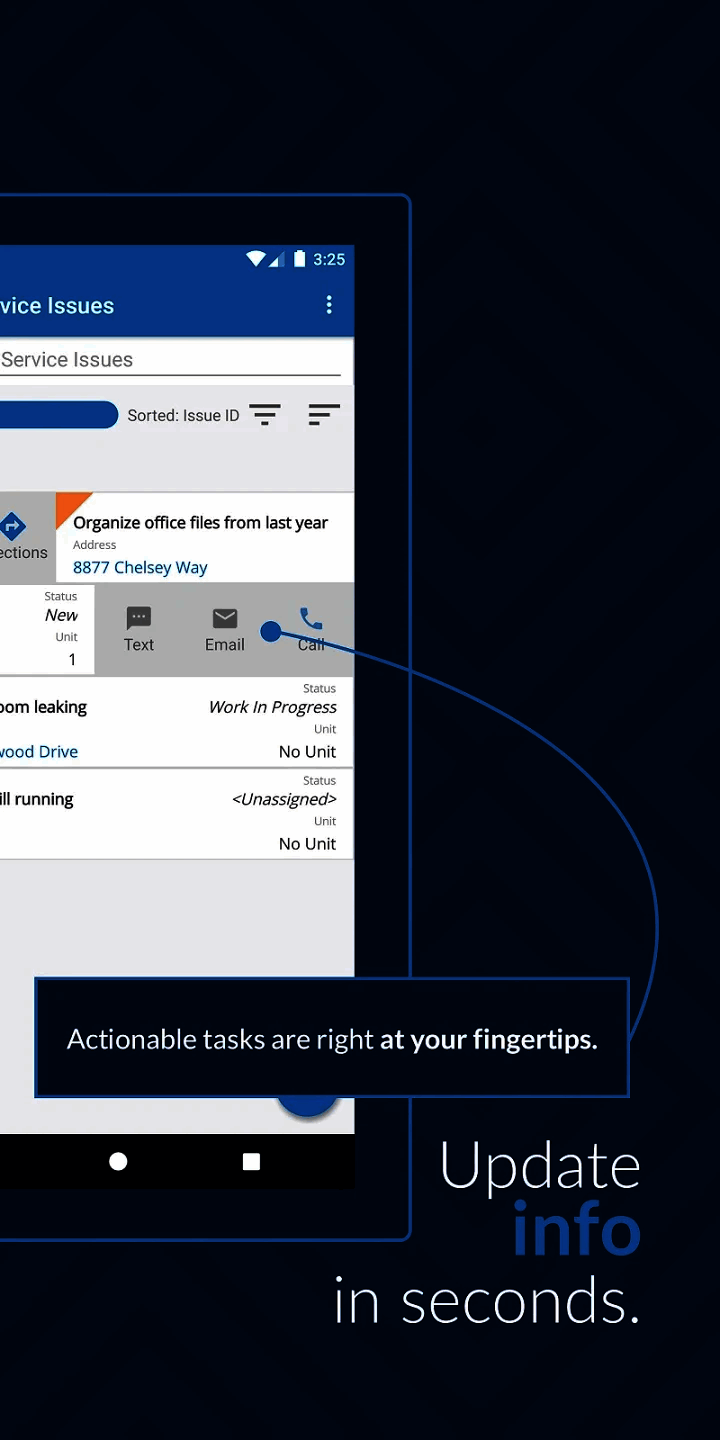Toggle the sort order icon
Viewport: 720px width, 1440px height.
pyautogui.click(x=324, y=415)
